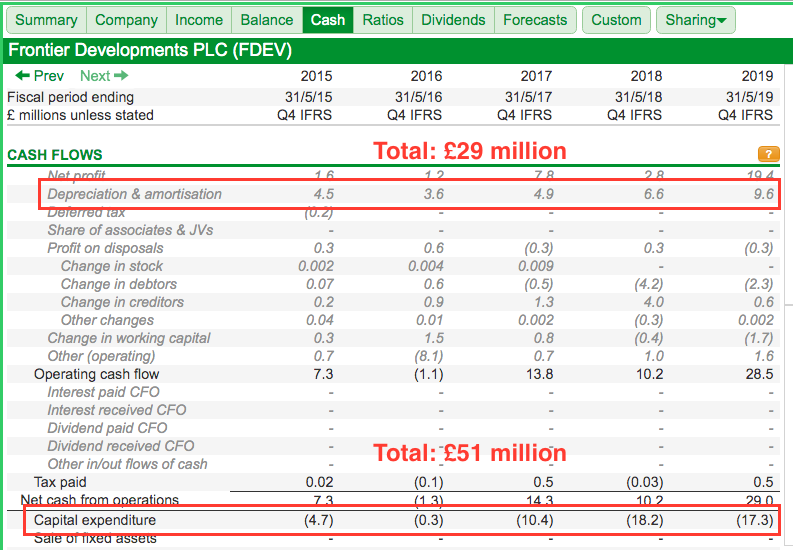Expand the Sharing dropdown
793x550 pixels.
click(x=696, y=20)
